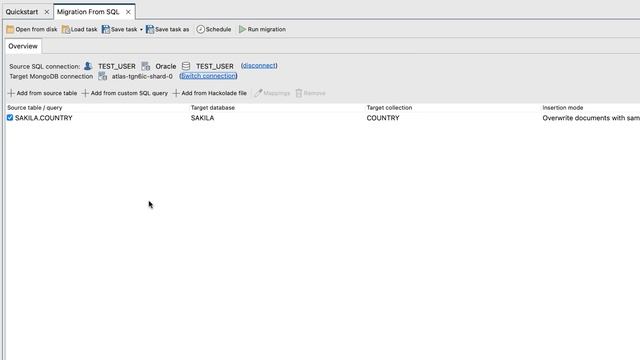Click the COUNTRY target collection cell
The height and width of the screenshot is (360, 640).
pos(383,118)
